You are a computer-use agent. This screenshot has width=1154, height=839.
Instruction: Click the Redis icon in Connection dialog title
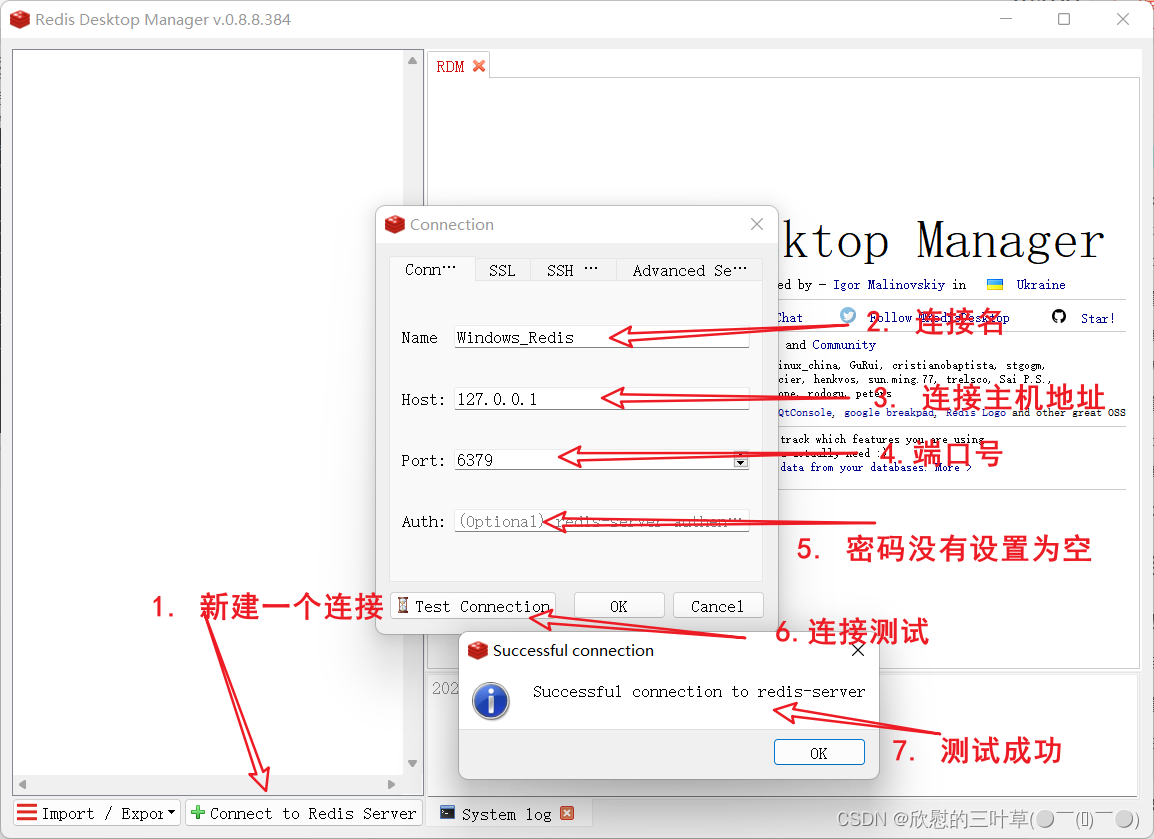pos(394,224)
